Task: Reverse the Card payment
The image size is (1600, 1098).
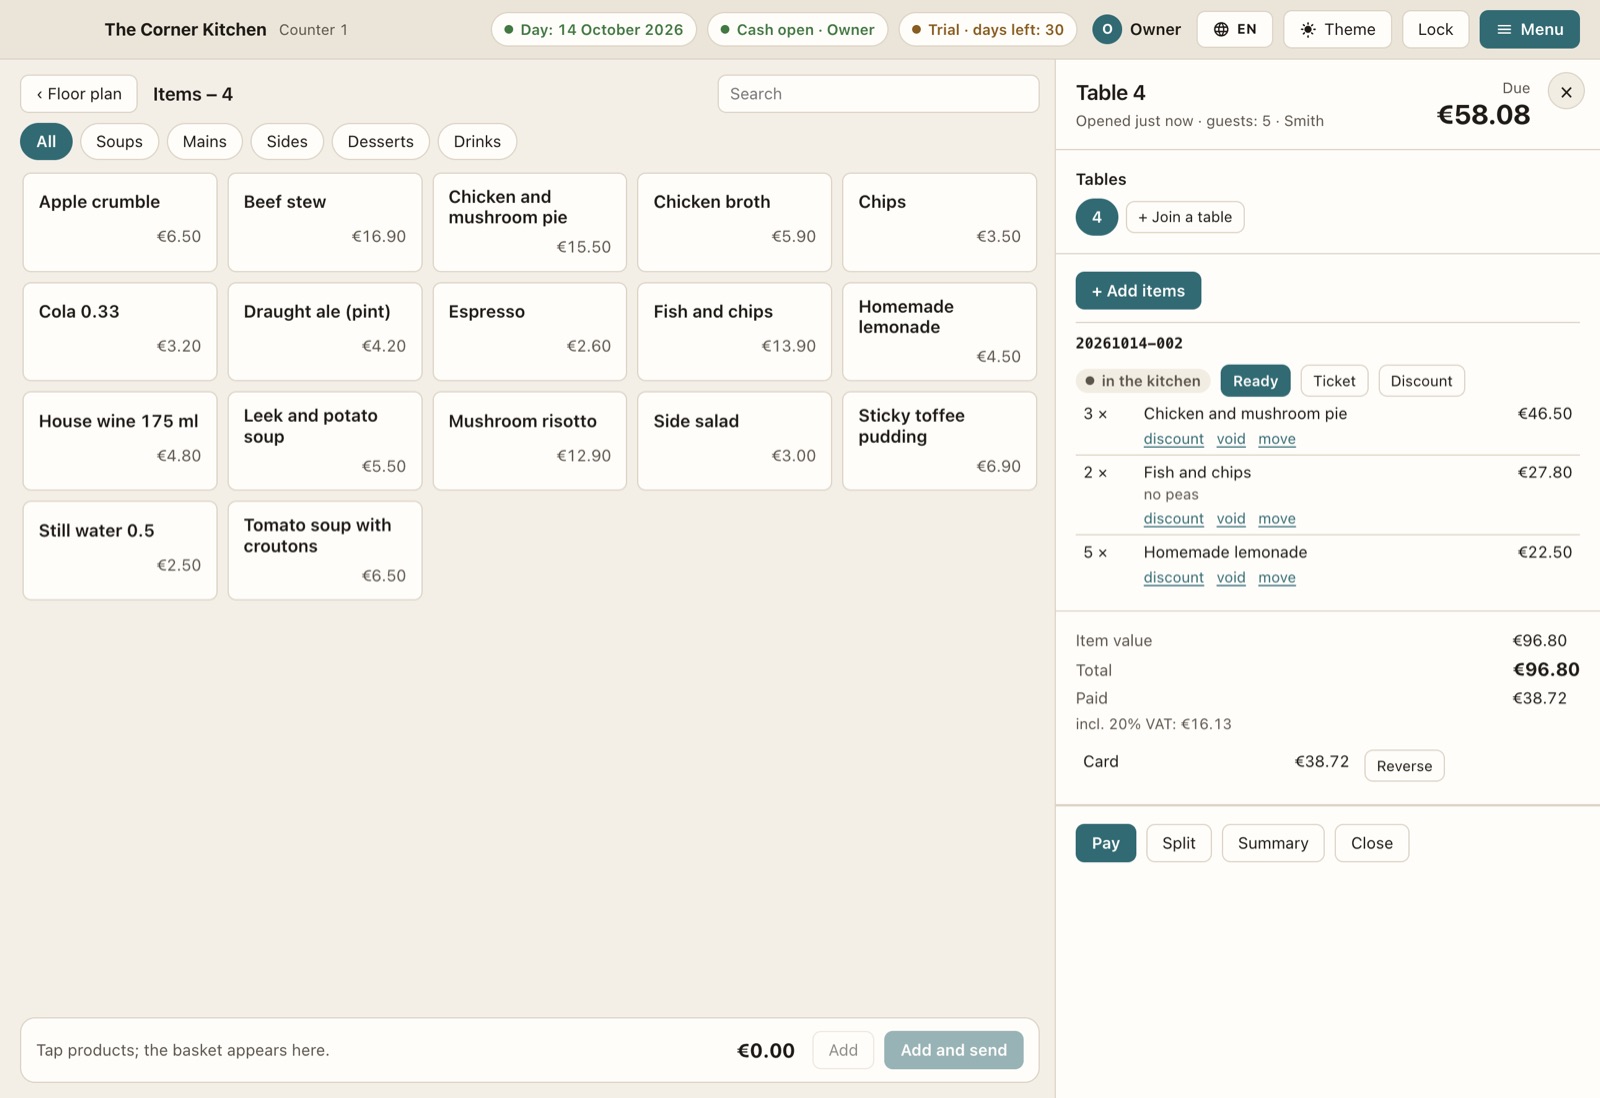Action: pos(1404,766)
